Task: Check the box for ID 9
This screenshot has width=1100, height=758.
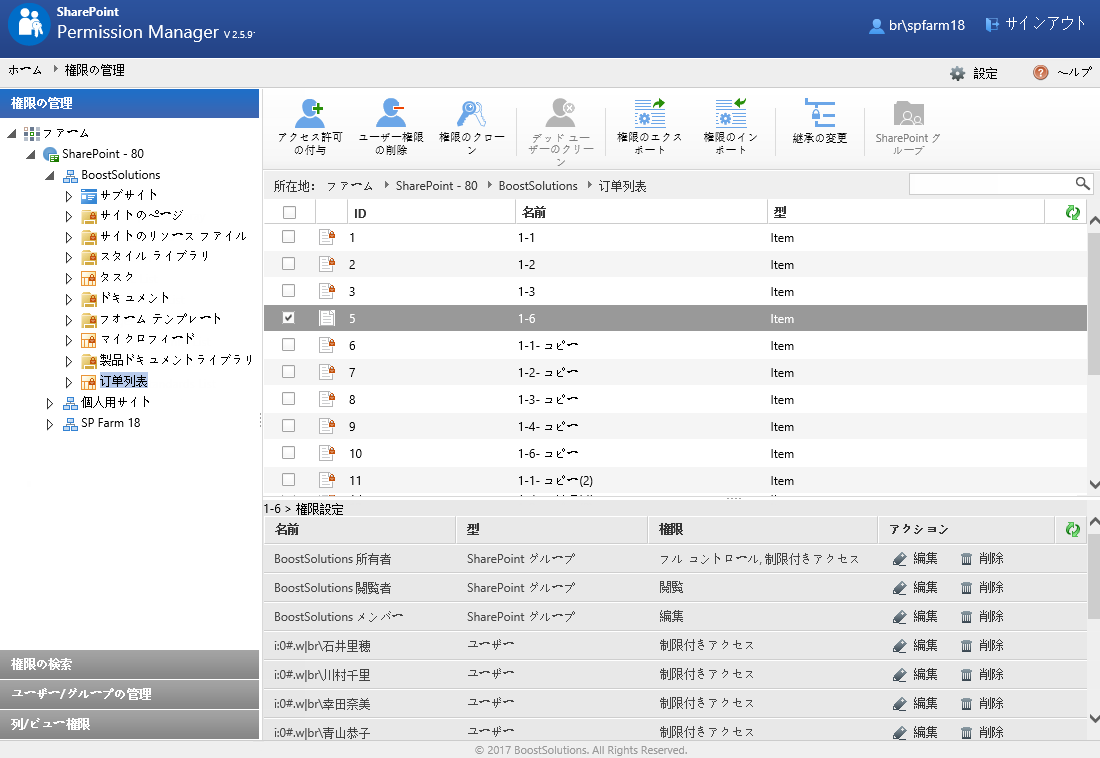Action: coord(288,425)
